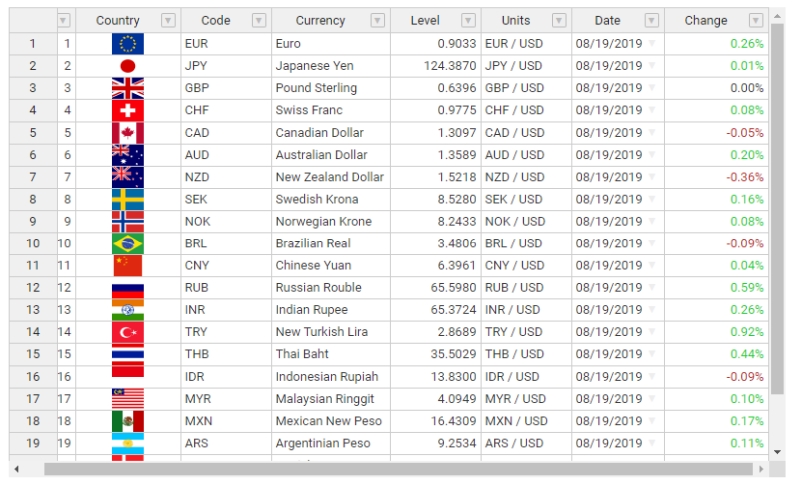Open the Country column filter dropdown
Image resolution: width=800 pixels, height=484 pixels.
(168, 20)
